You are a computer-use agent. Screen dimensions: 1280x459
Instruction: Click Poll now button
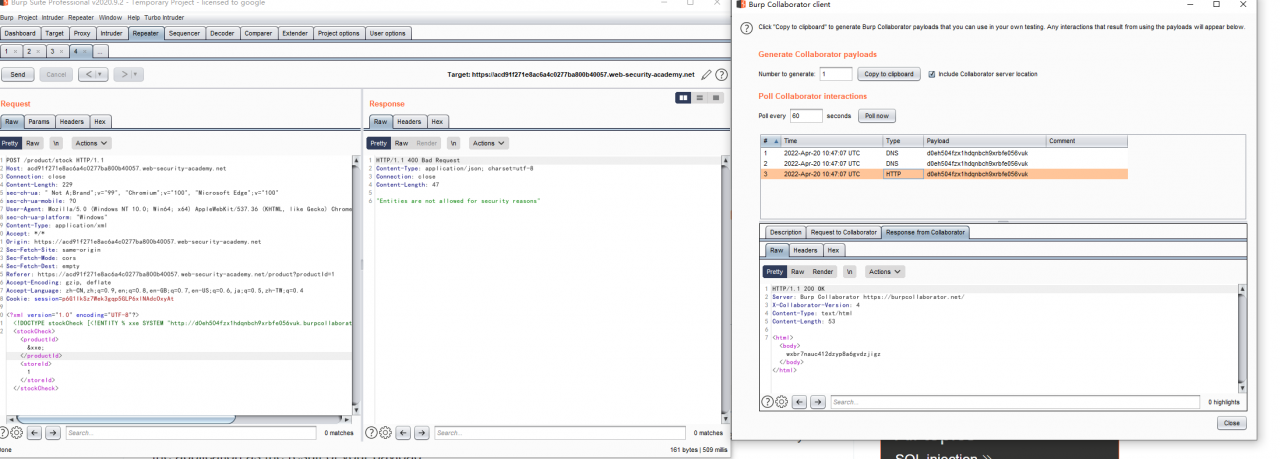876,116
